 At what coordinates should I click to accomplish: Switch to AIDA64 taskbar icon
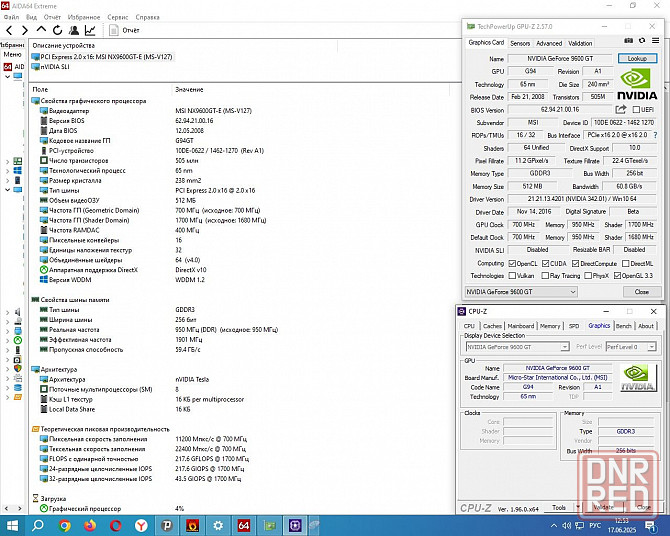coord(244,525)
